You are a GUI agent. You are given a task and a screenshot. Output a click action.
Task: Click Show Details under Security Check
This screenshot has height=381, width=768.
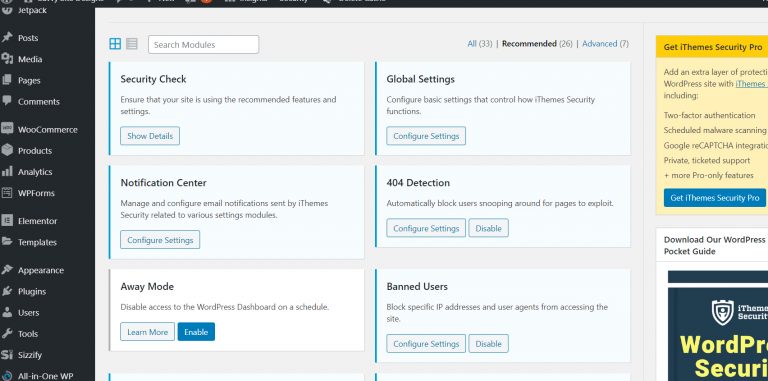click(150, 136)
